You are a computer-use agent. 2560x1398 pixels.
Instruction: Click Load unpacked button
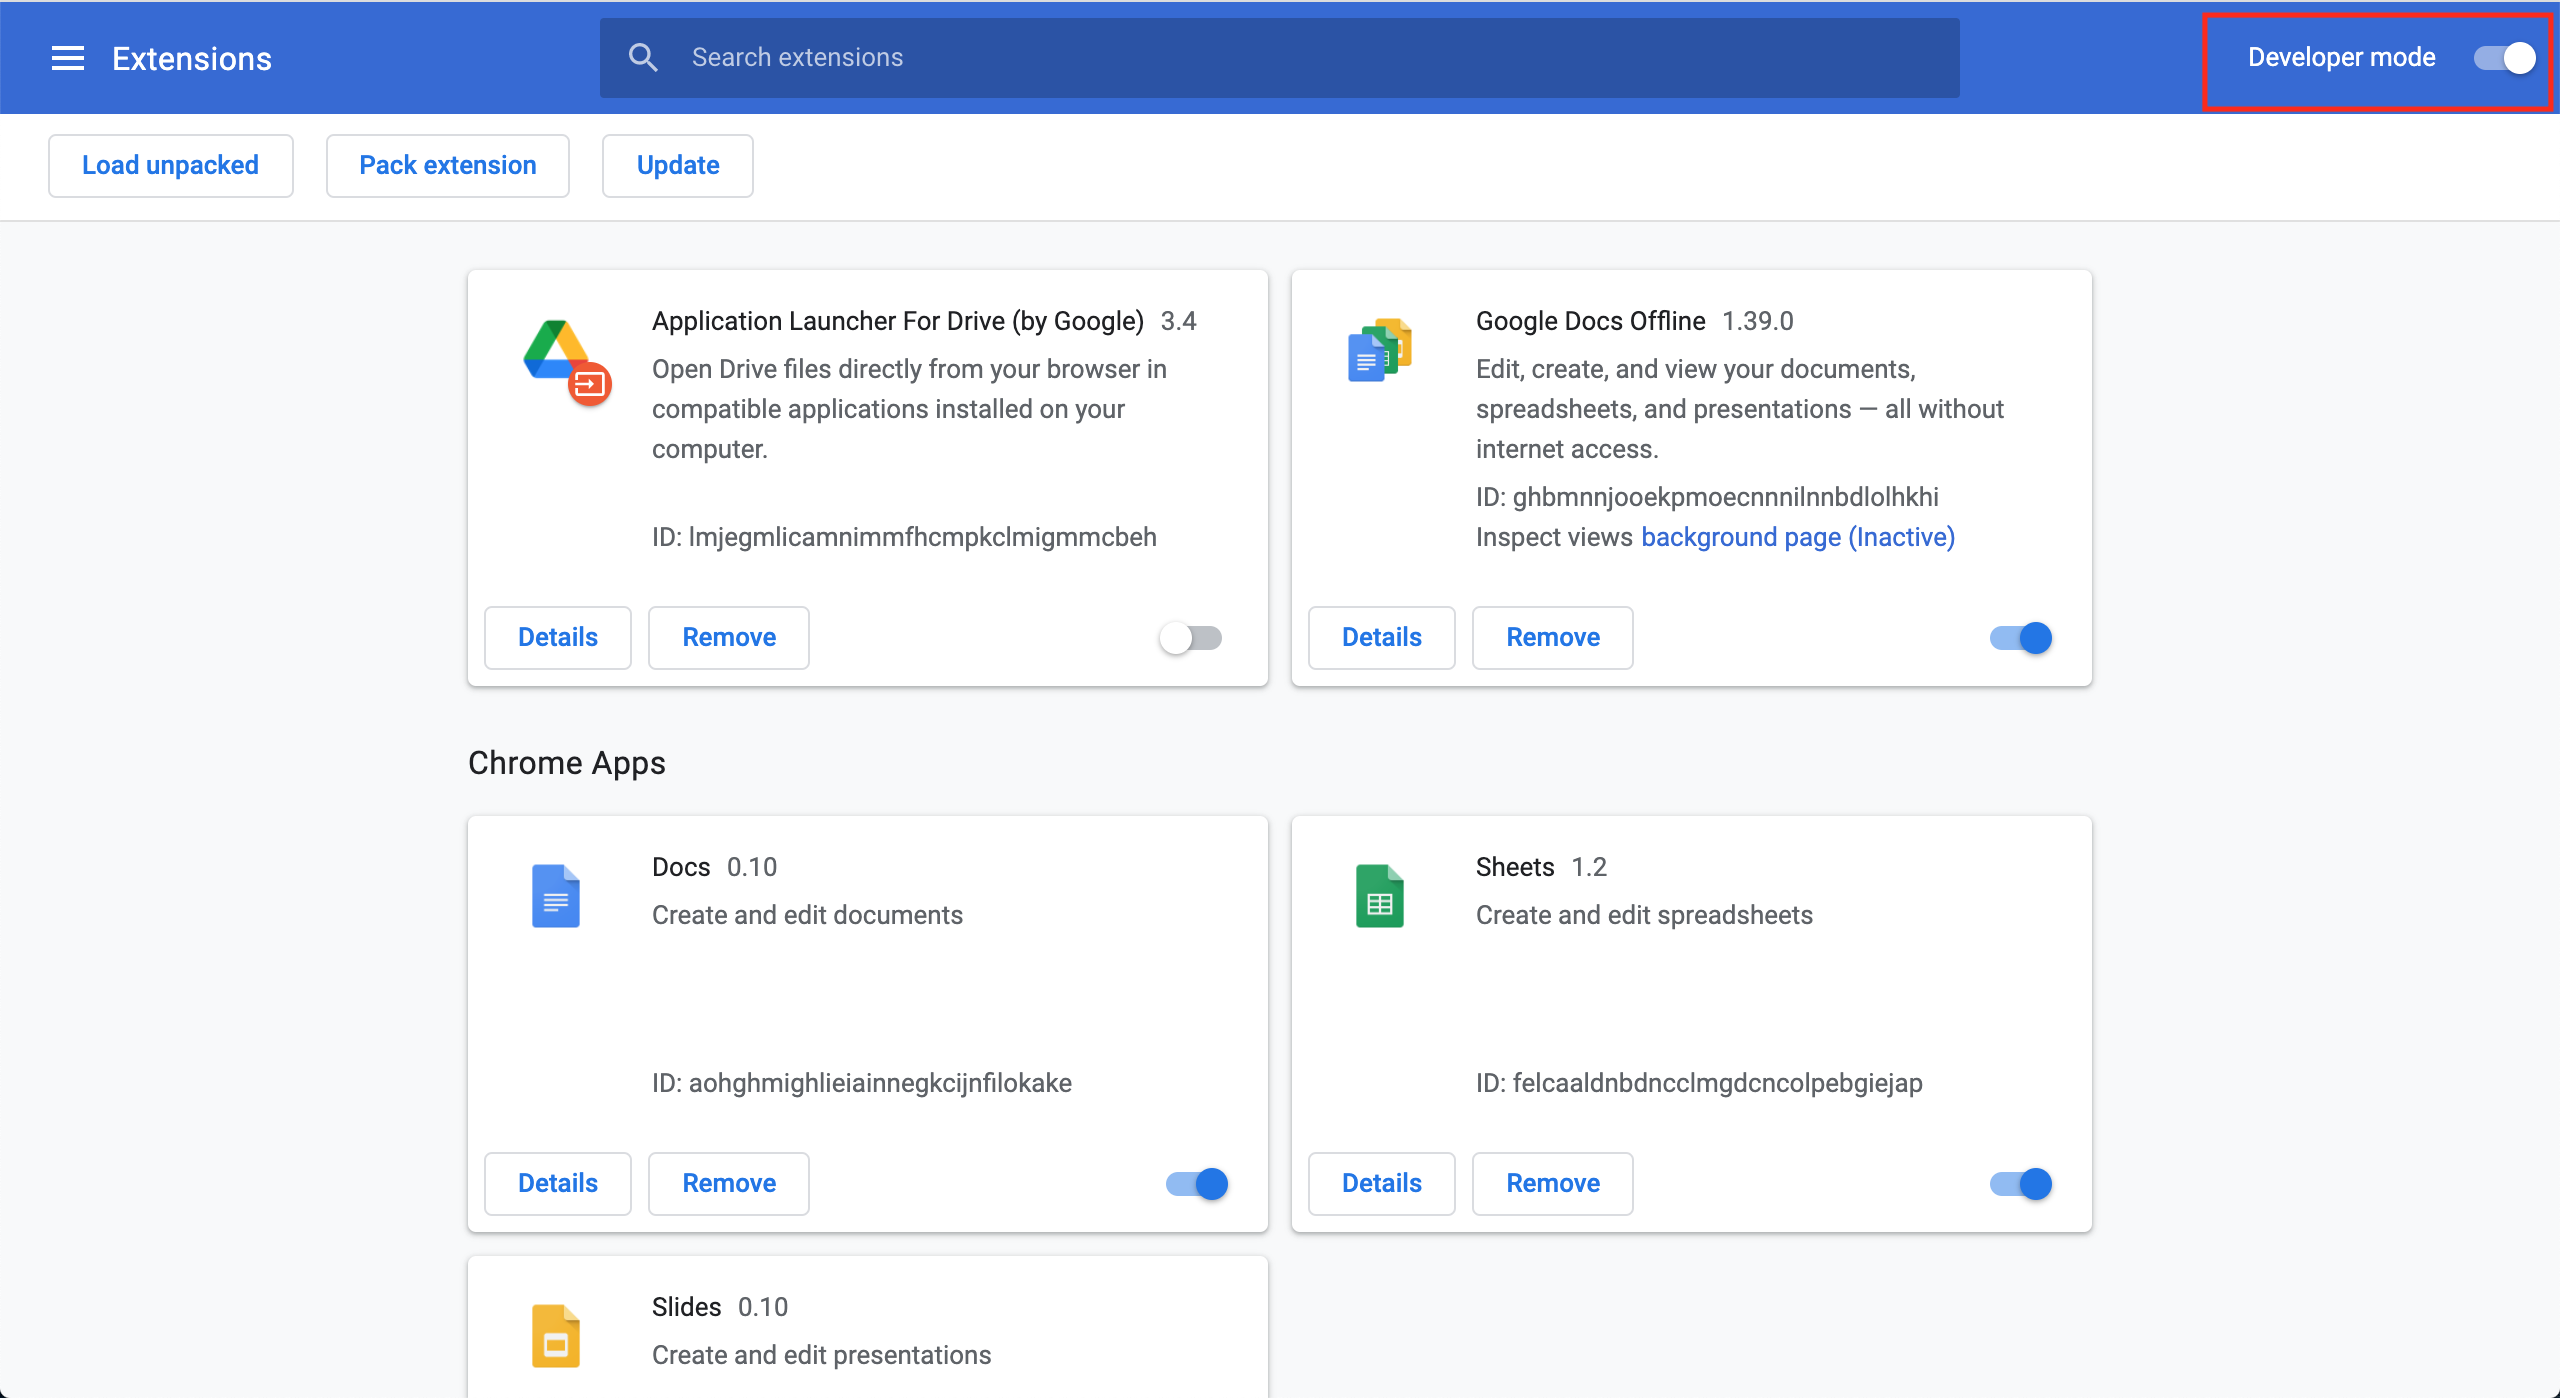[x=170, y=165]
